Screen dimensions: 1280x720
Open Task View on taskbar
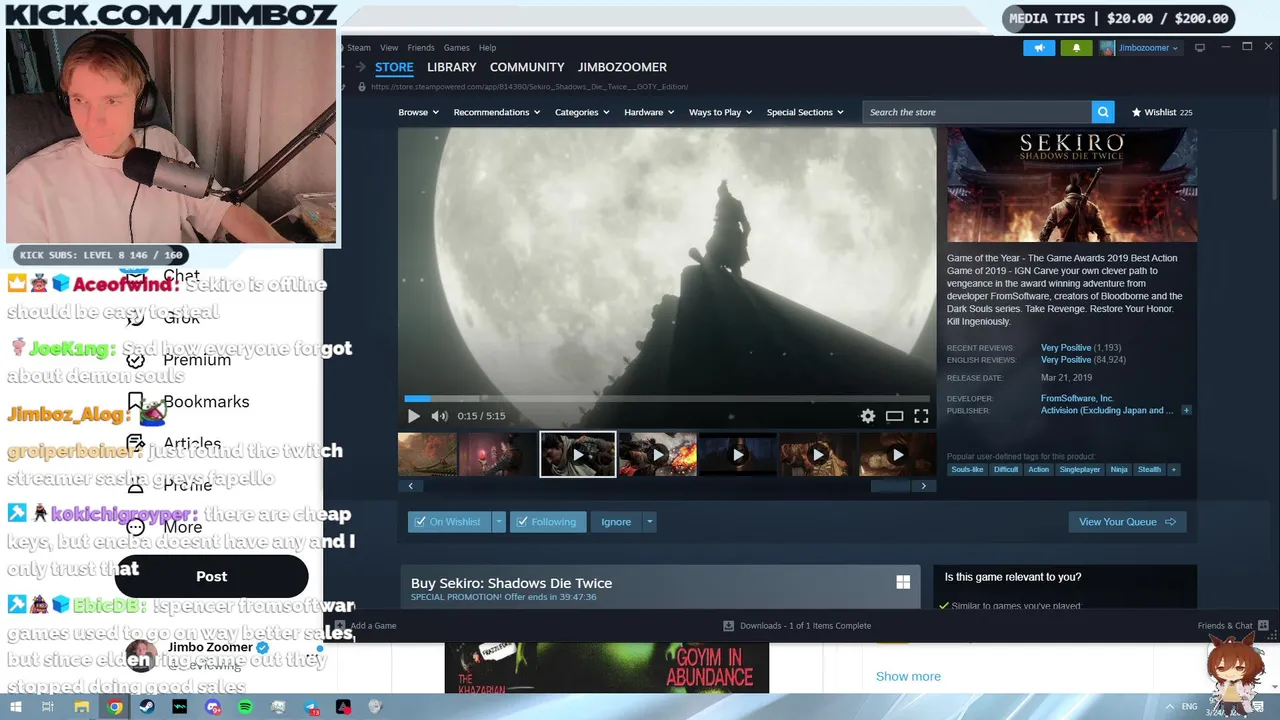point(47,707)
